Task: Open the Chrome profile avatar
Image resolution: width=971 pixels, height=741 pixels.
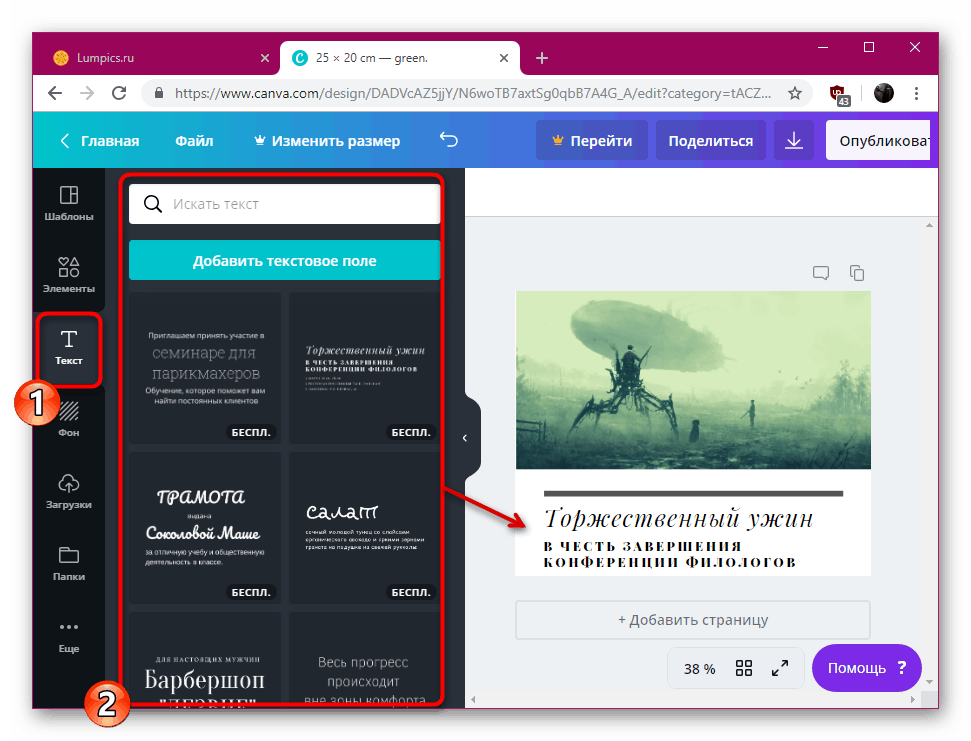Action: point(884,93)
